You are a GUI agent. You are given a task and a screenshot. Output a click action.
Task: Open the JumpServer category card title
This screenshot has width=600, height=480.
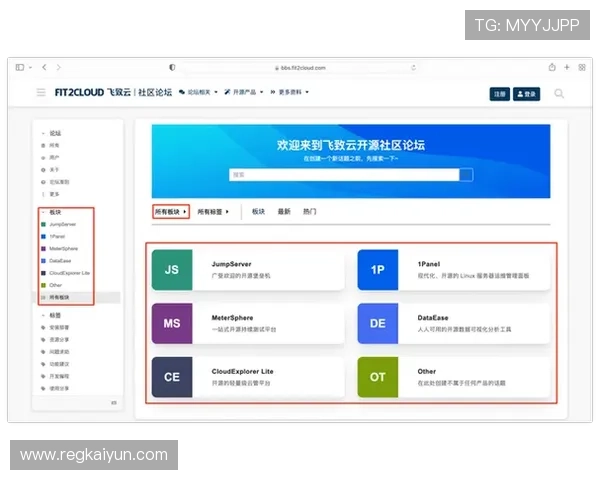click(x=232, y=264)
